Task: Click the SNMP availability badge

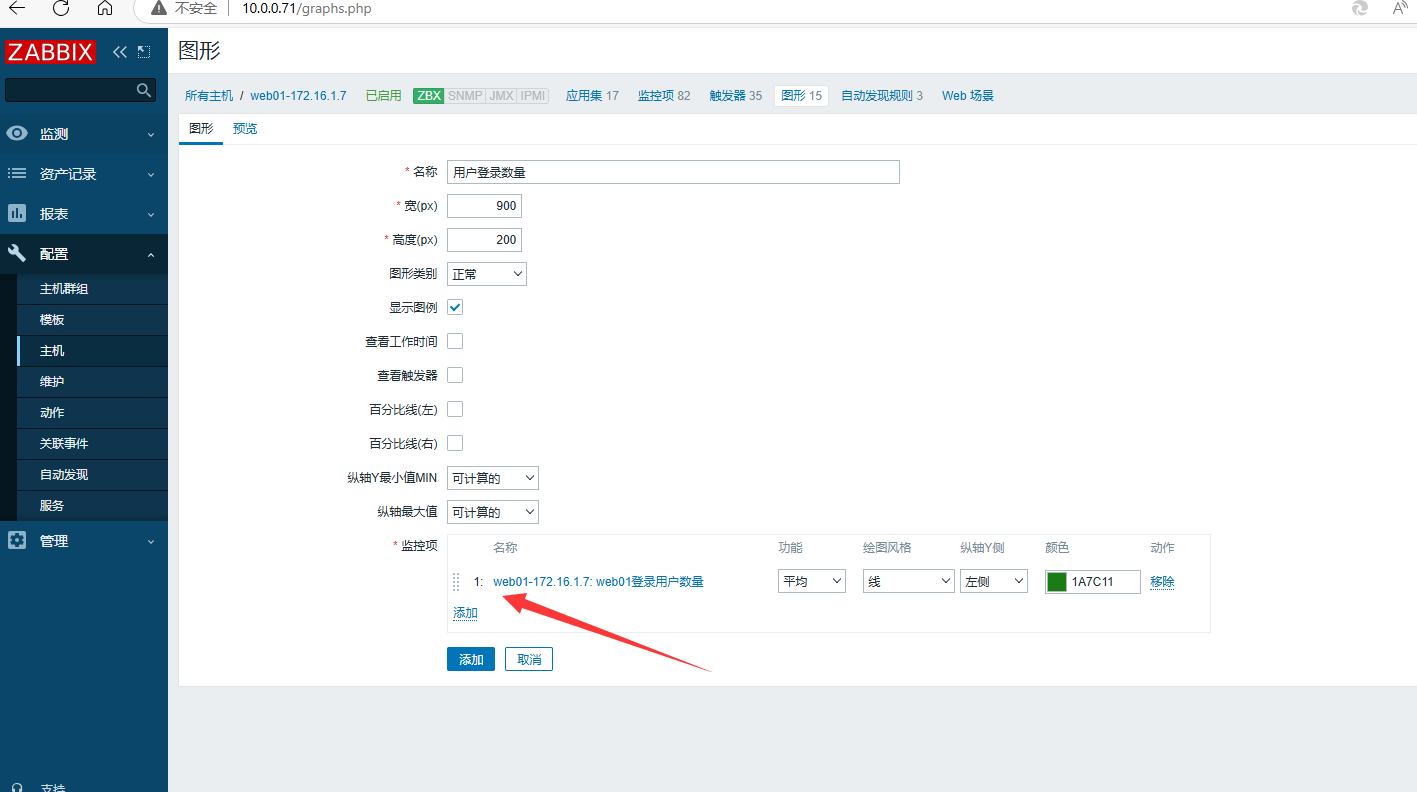Action: click(x=465, y=96)
